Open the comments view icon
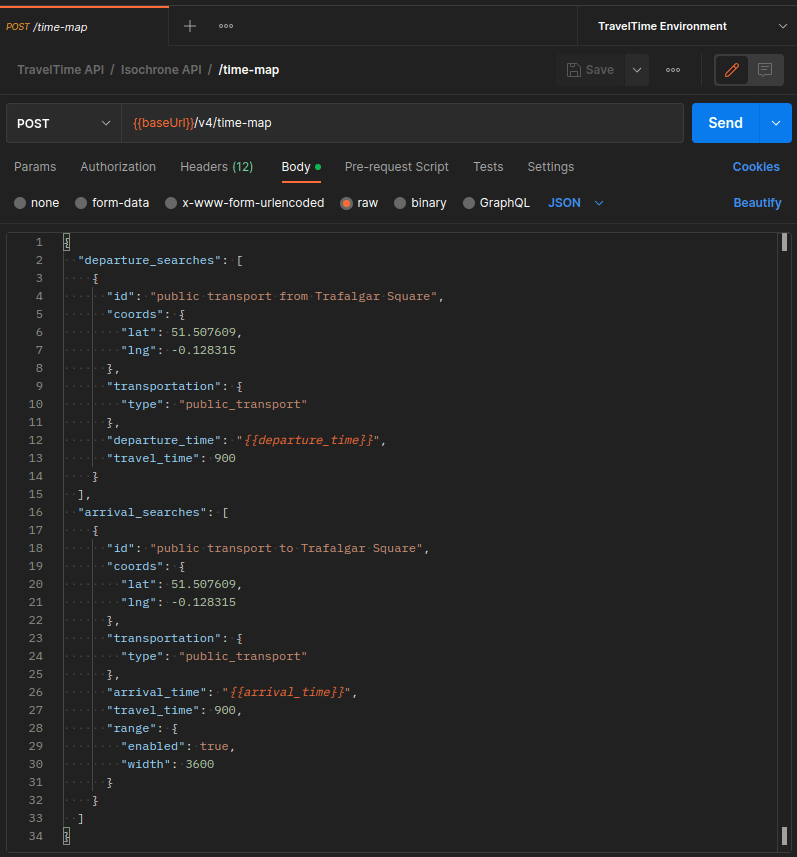The image size is (797, 857). click(765, 70)
